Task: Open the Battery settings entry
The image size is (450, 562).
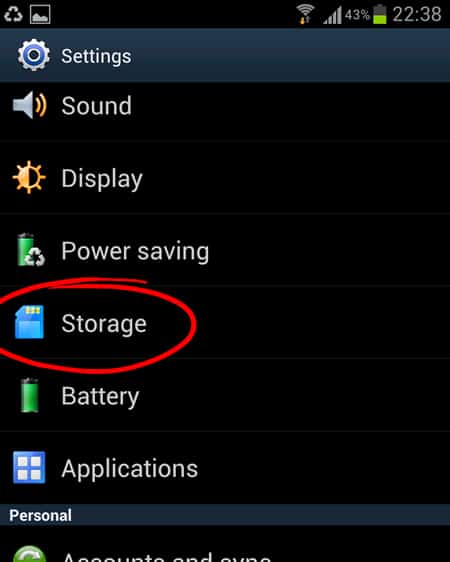Action: click(x=225, y=395)
